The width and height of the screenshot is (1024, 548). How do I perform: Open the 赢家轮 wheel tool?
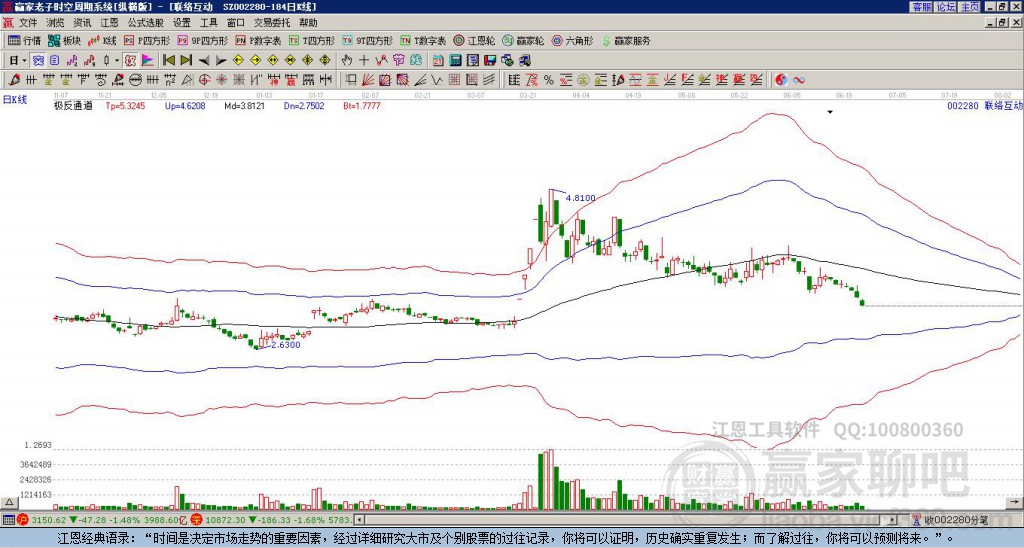522,40
